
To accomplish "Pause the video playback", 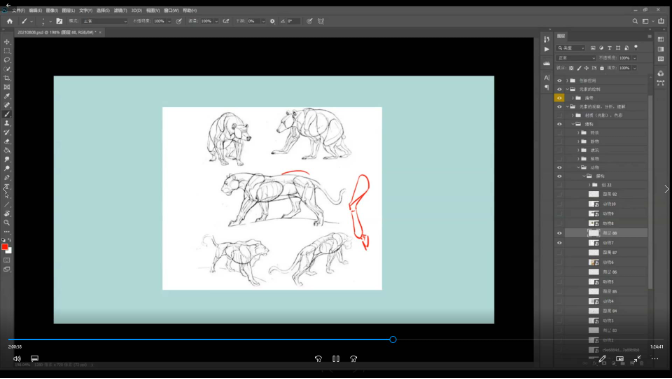I will point(336,359).
